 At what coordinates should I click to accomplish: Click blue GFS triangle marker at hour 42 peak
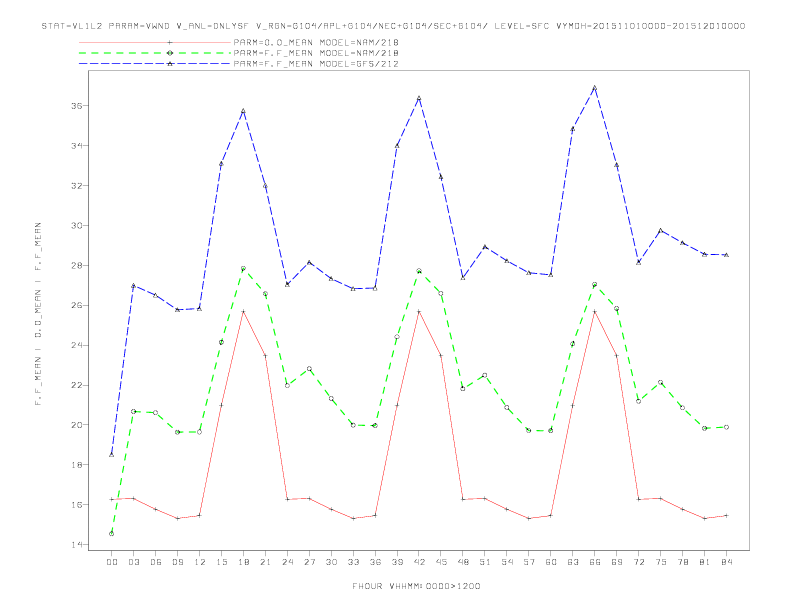[419, 98]
